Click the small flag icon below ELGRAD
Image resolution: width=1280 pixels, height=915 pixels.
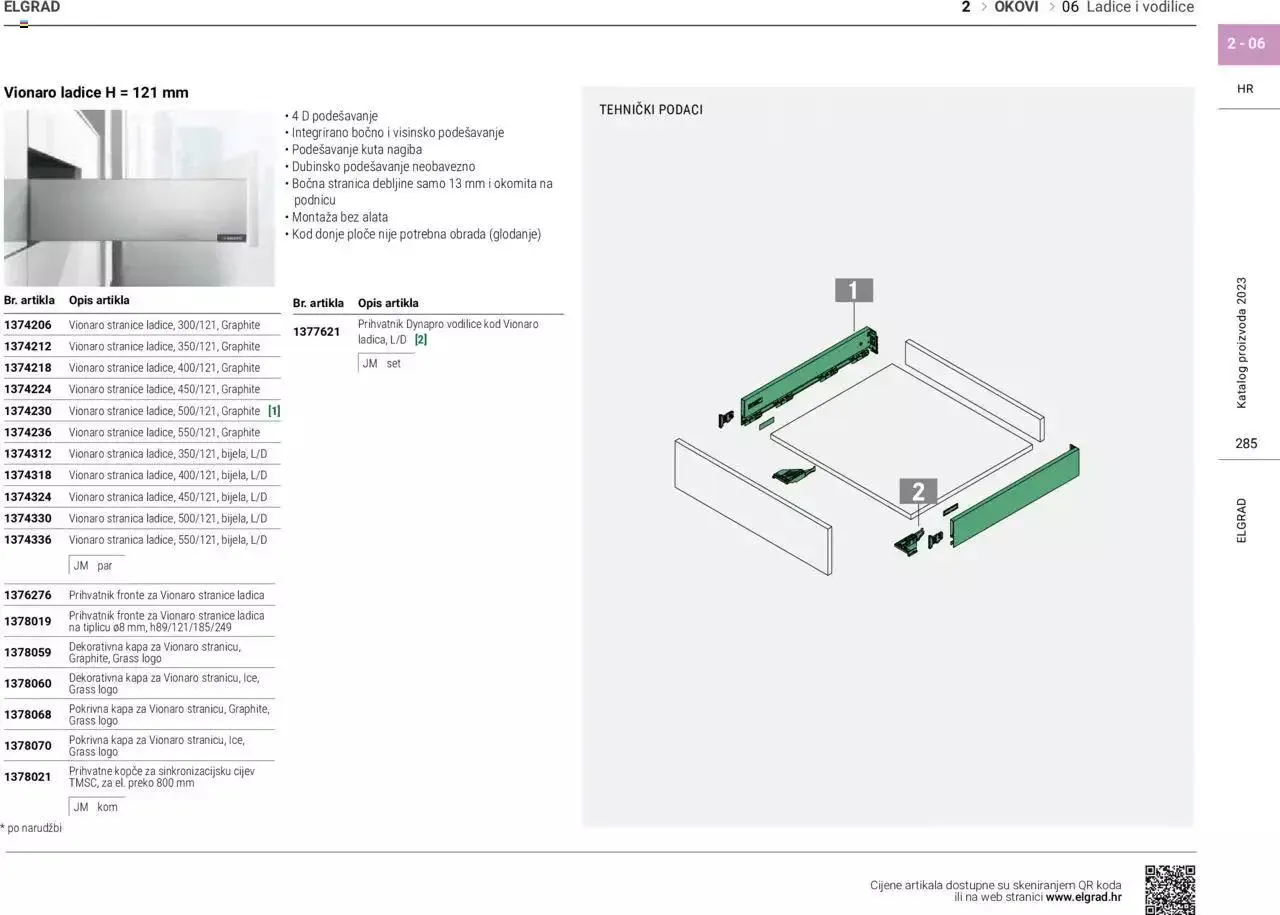[x=24, y=21]
